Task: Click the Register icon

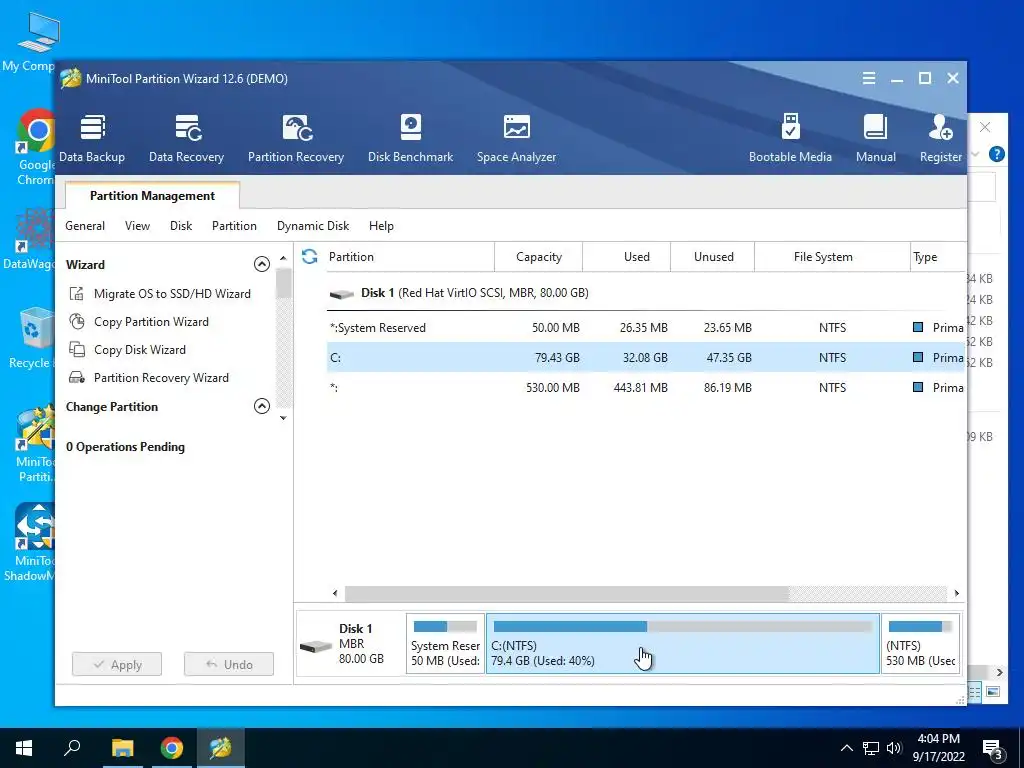Action: tap(940, 138)
